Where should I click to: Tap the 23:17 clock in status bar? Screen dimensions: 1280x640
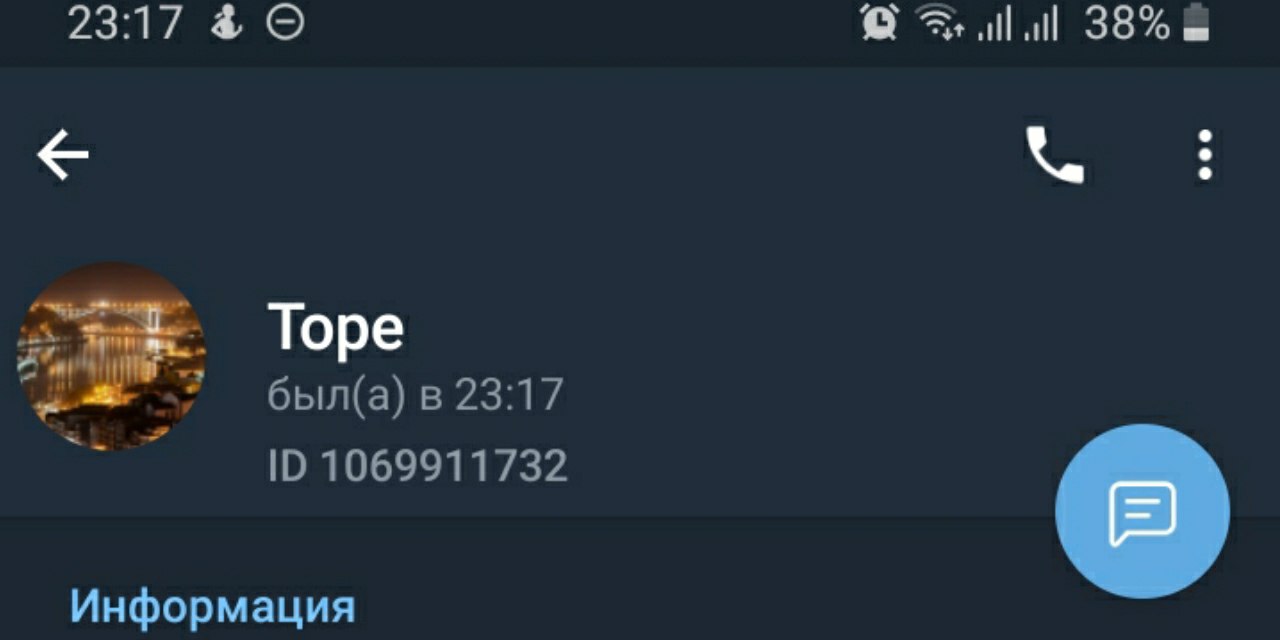coord(125,23)
